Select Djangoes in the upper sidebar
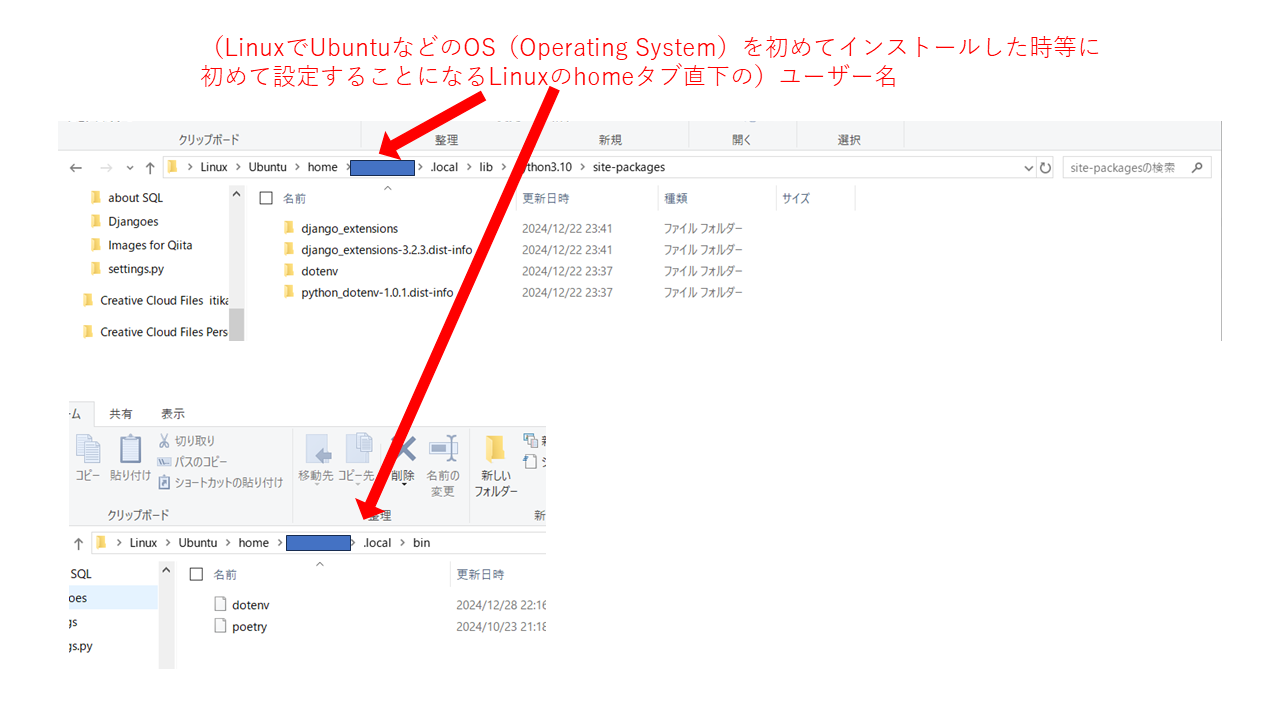The image size is (1280, 720). [x=133, y=221]
